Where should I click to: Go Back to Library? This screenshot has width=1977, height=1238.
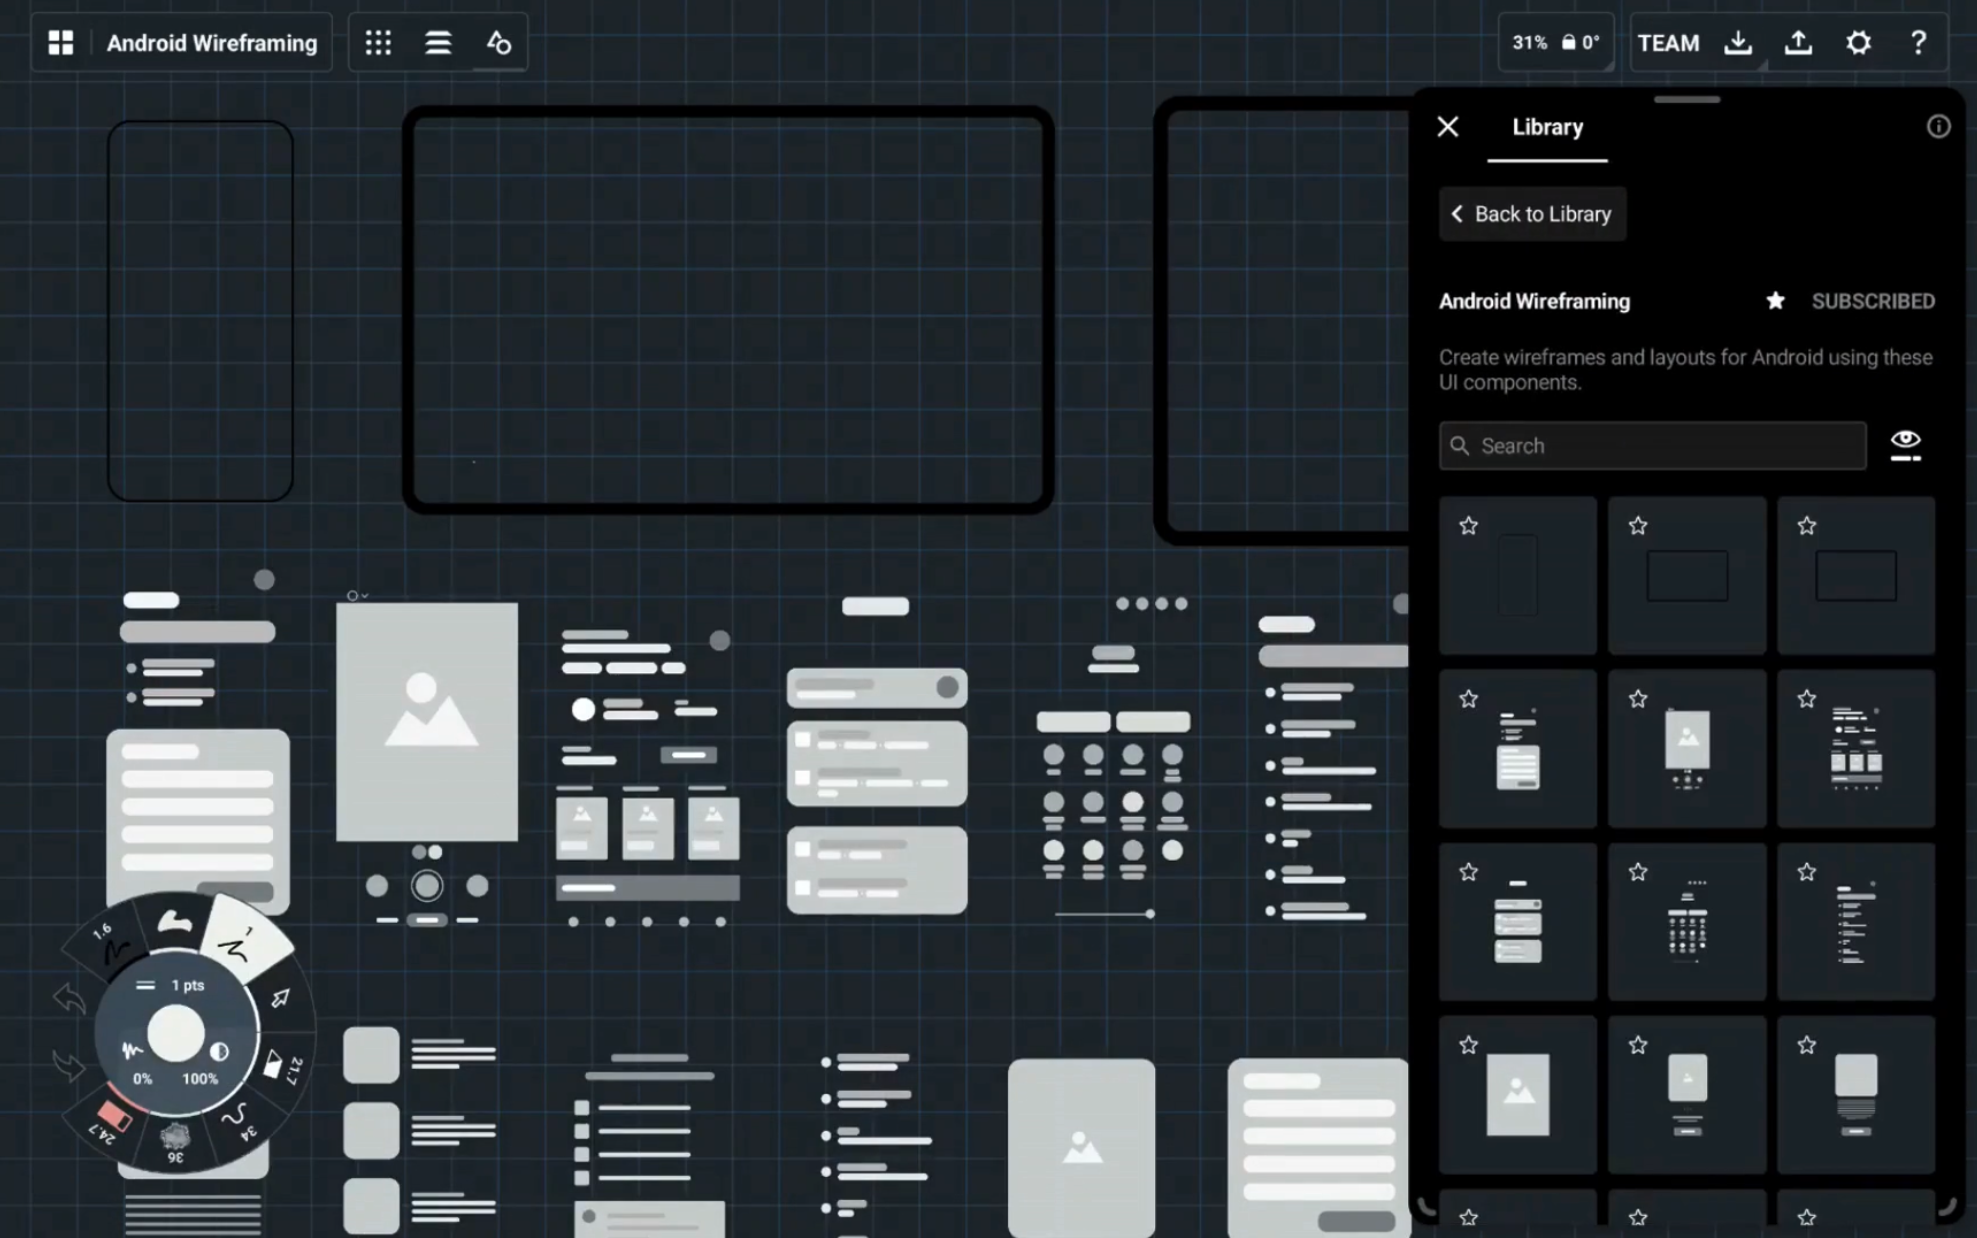(x=1532, y=214)
